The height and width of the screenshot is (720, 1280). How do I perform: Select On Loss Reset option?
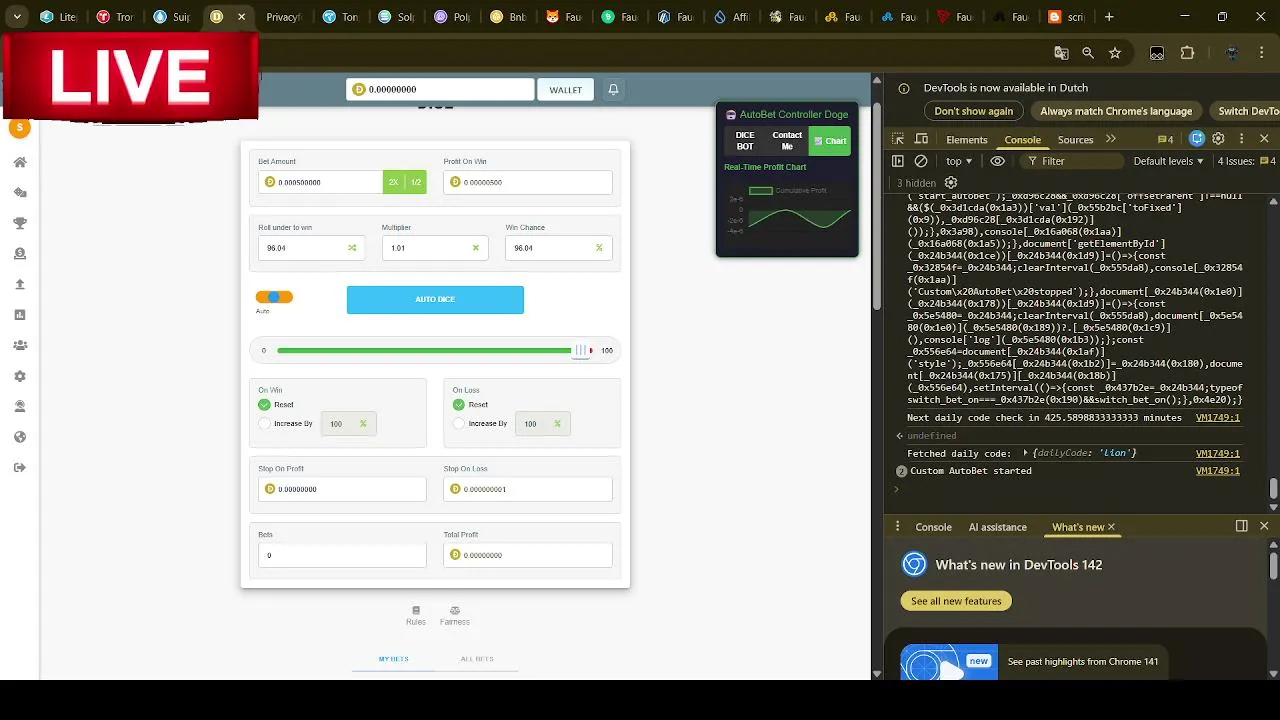[x=458, y=404]
